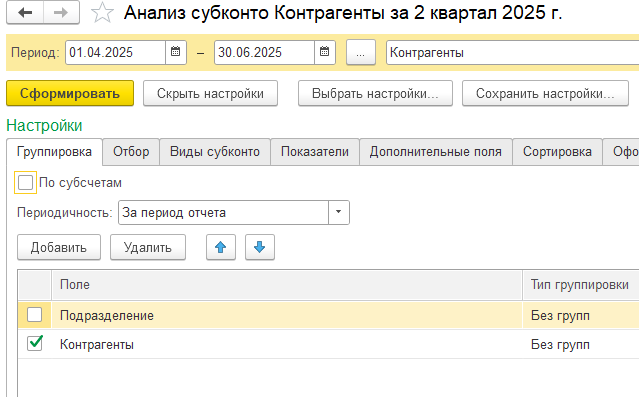The width and height of the screenshot is (639, 397).
Task: Open the Дополнительные поля tab
Action: pos(435,152)
